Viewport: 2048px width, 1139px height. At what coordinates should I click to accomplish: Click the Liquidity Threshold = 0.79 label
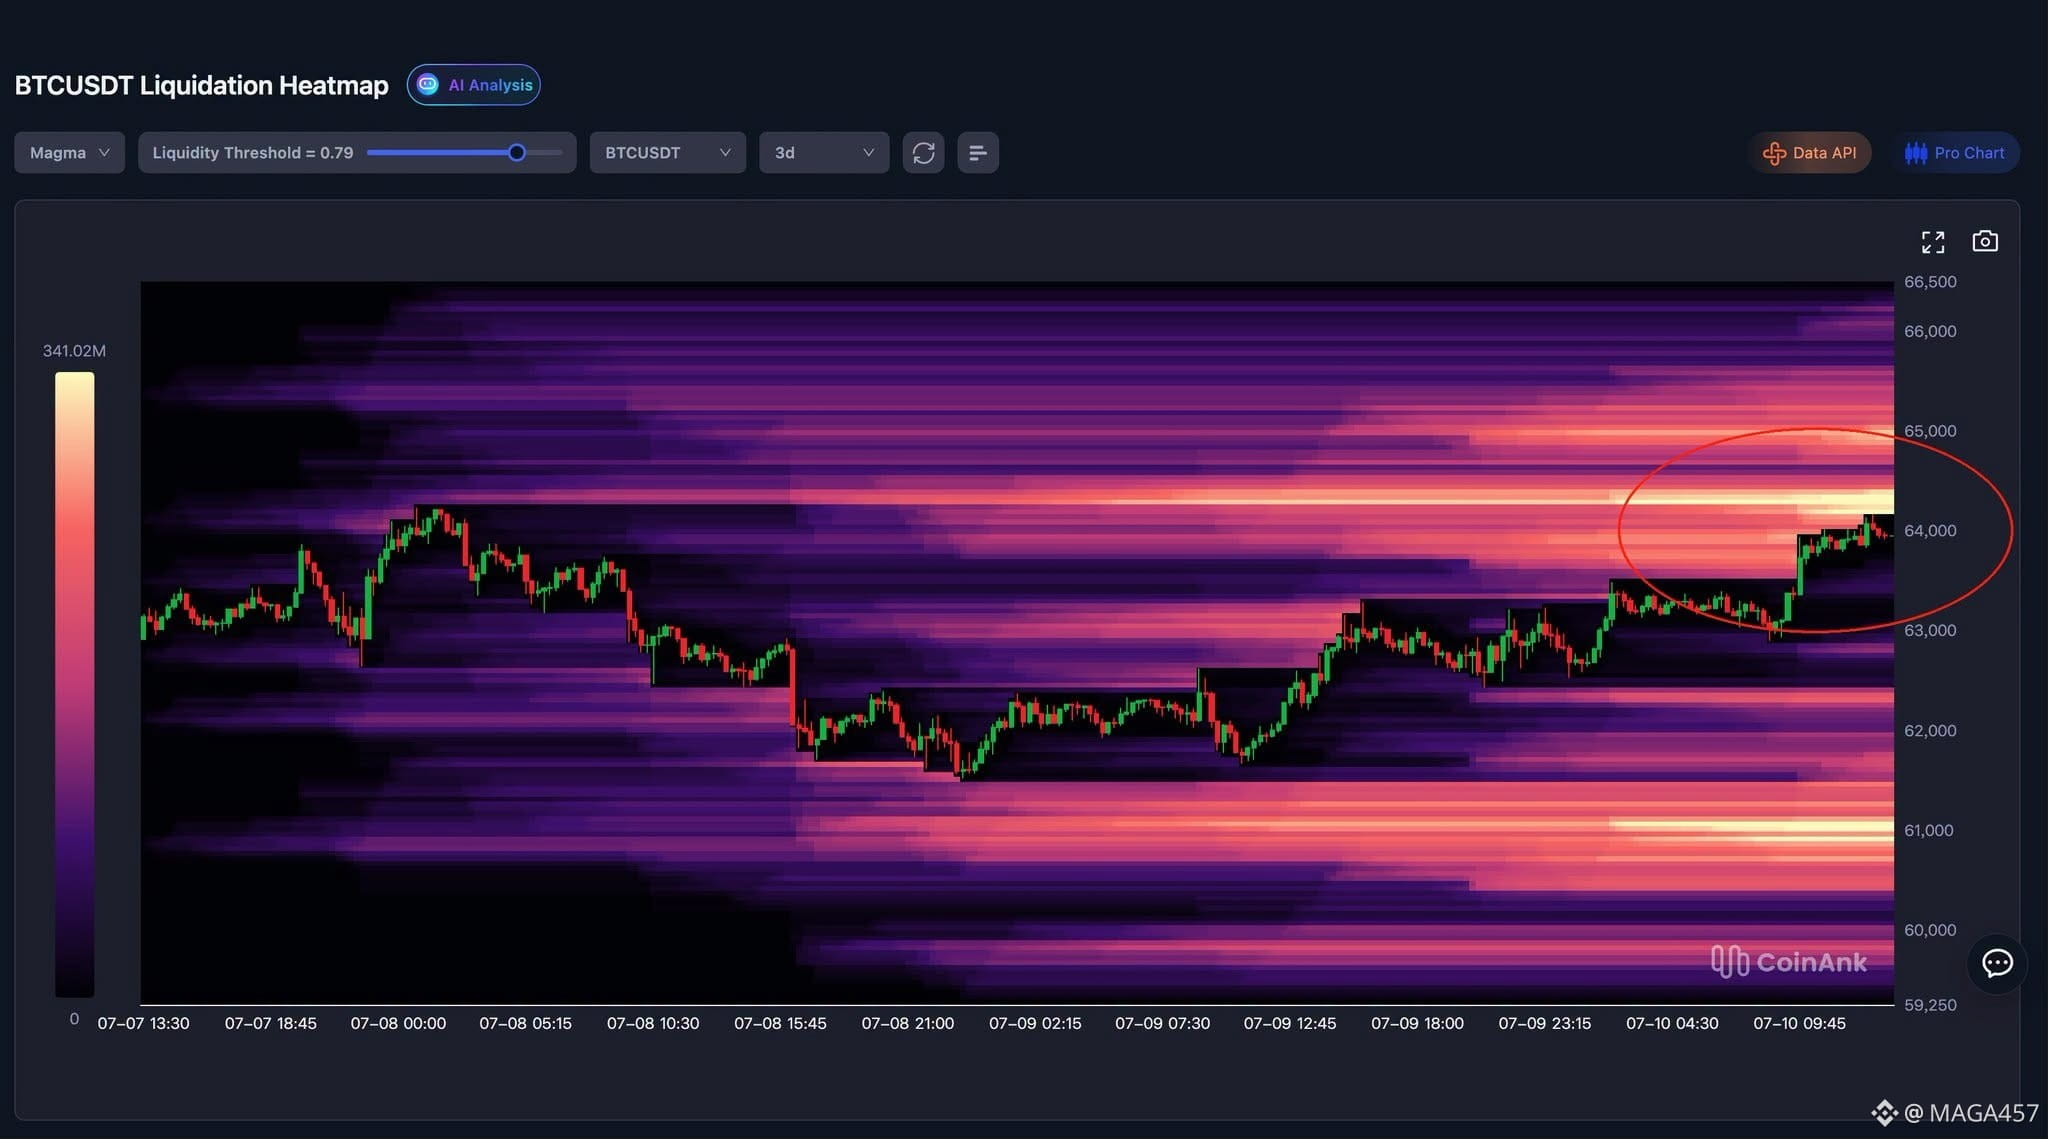(253, 153)
